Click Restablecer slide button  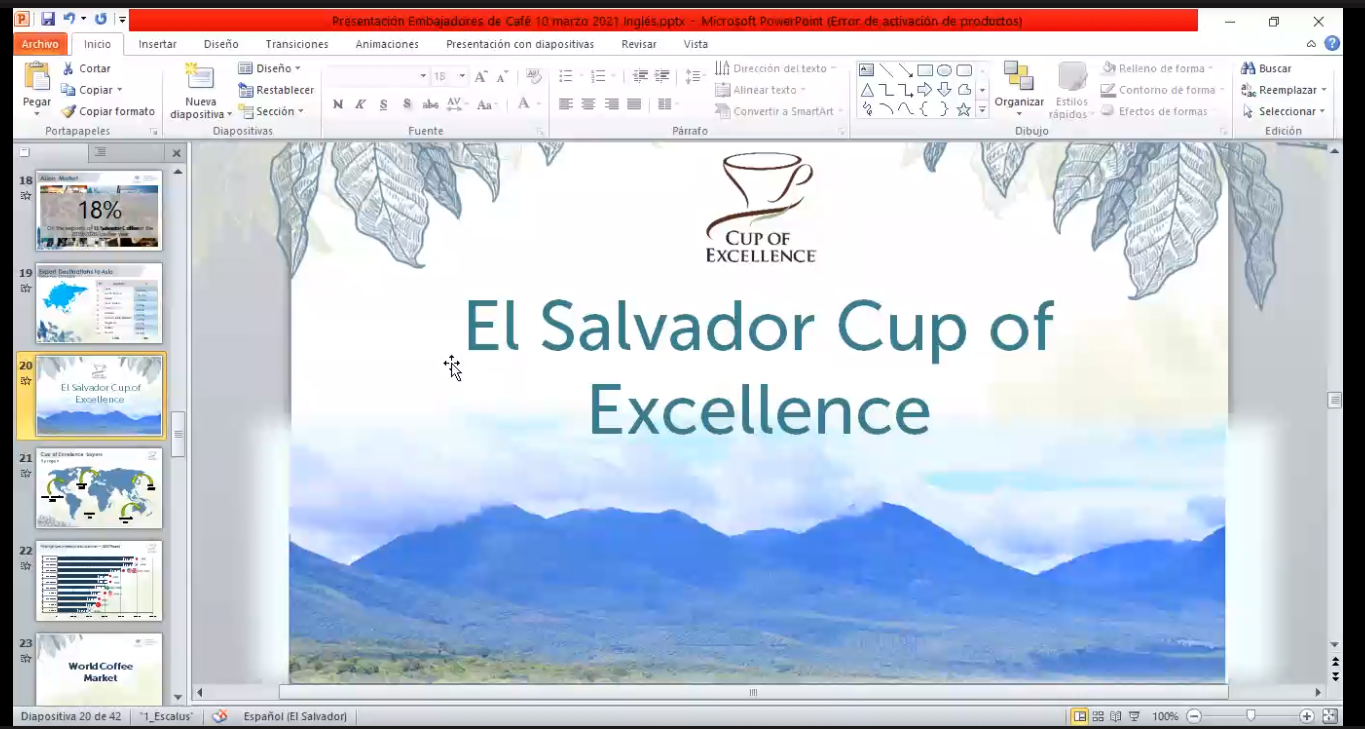(x=277, y=90)
